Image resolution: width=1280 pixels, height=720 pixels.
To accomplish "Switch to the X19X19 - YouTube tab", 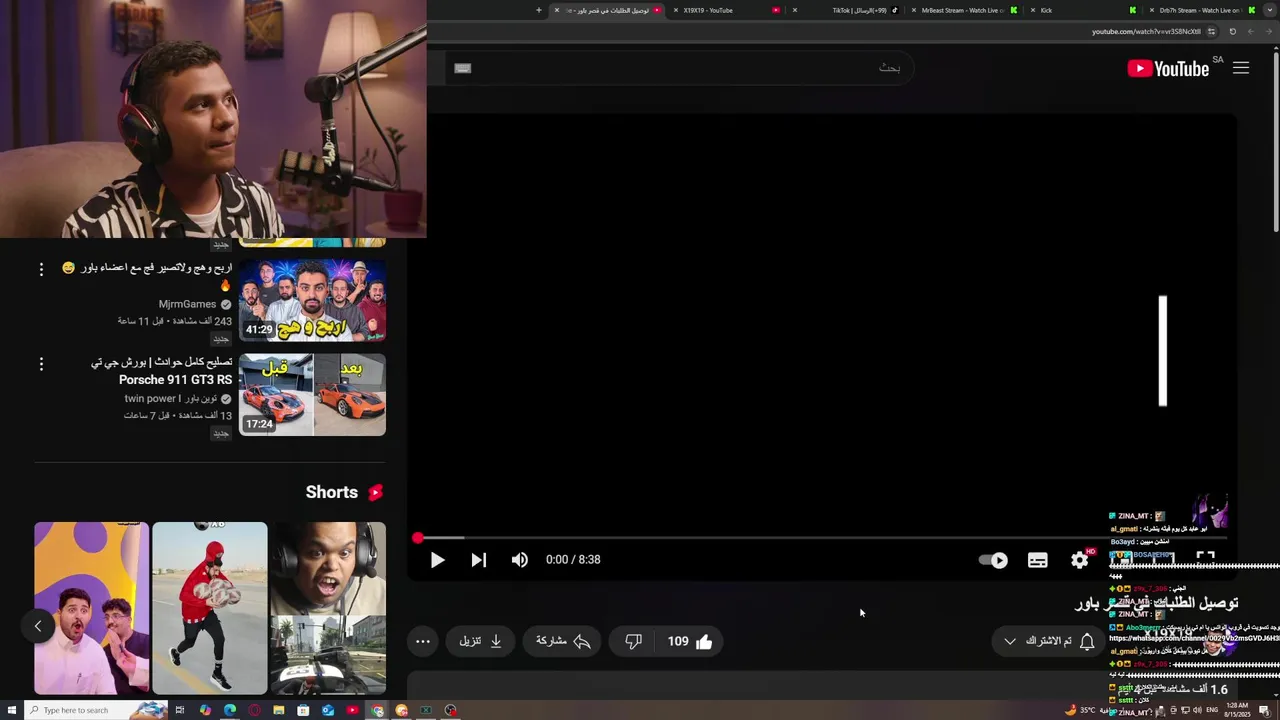I will point(725,10).
